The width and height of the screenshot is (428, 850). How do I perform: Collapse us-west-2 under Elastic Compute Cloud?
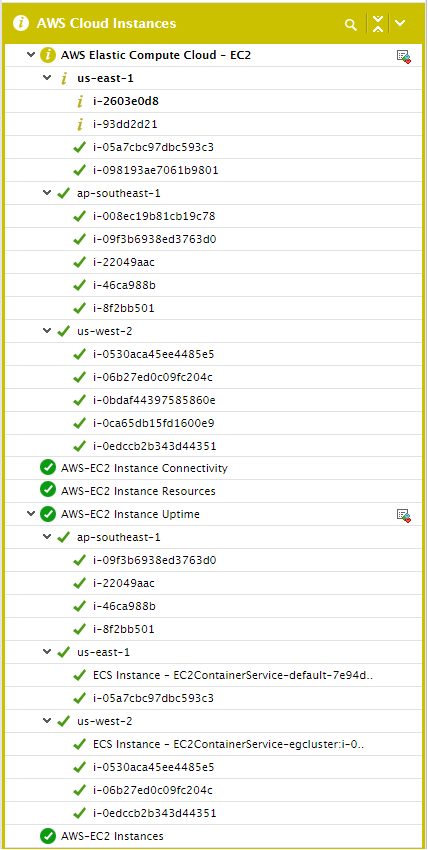(x=47, y=331)
